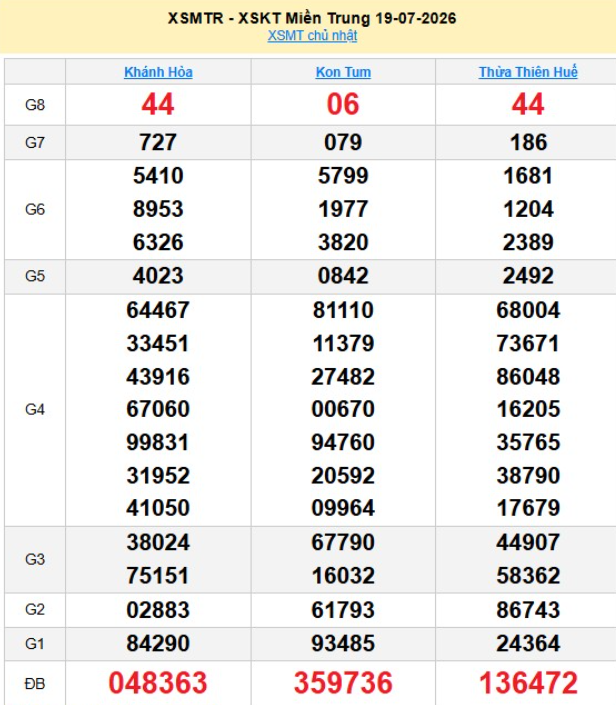Select Thừa Thiên Huế G8 result 44
The width and height of the screenshot is (616, 705).
[528, 104]
